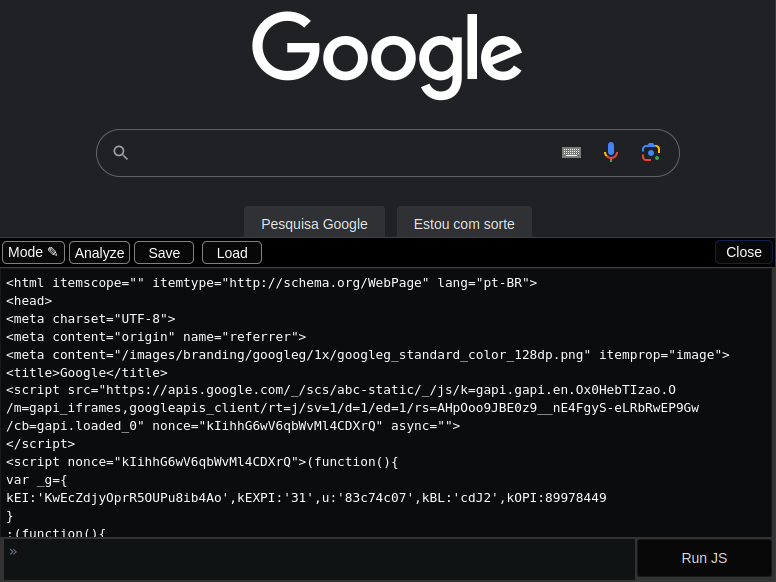776x582 pixels.
Task: Click the Pesquisa Google button
Action: 314,224
